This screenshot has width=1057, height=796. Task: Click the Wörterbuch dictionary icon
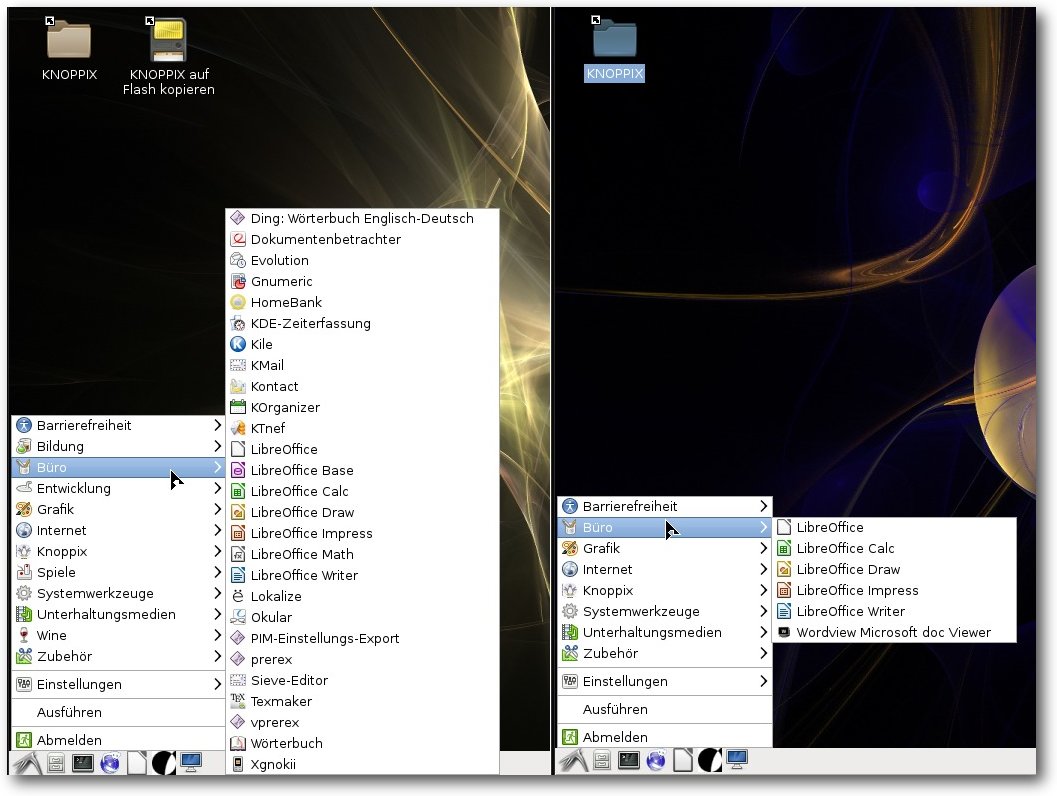237,743
